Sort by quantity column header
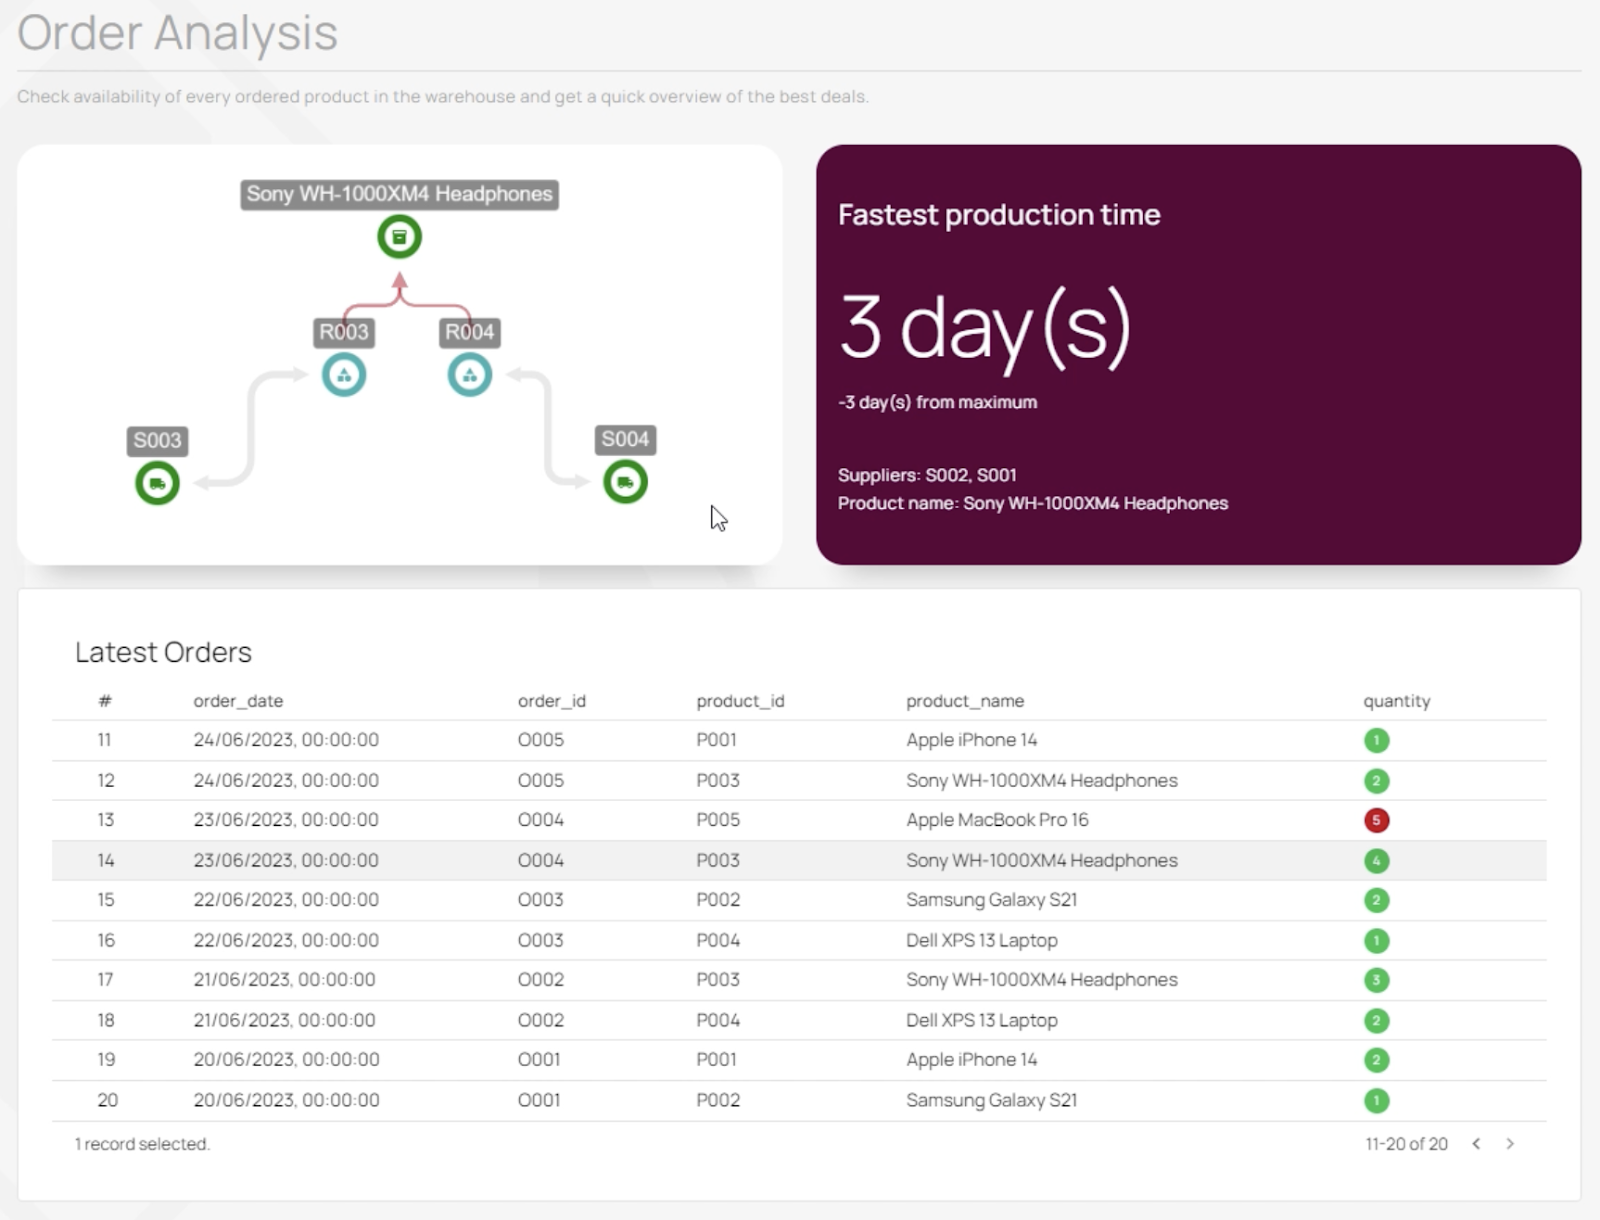Viewport: 1600px width, 1220px height. tap(1397, 701)
